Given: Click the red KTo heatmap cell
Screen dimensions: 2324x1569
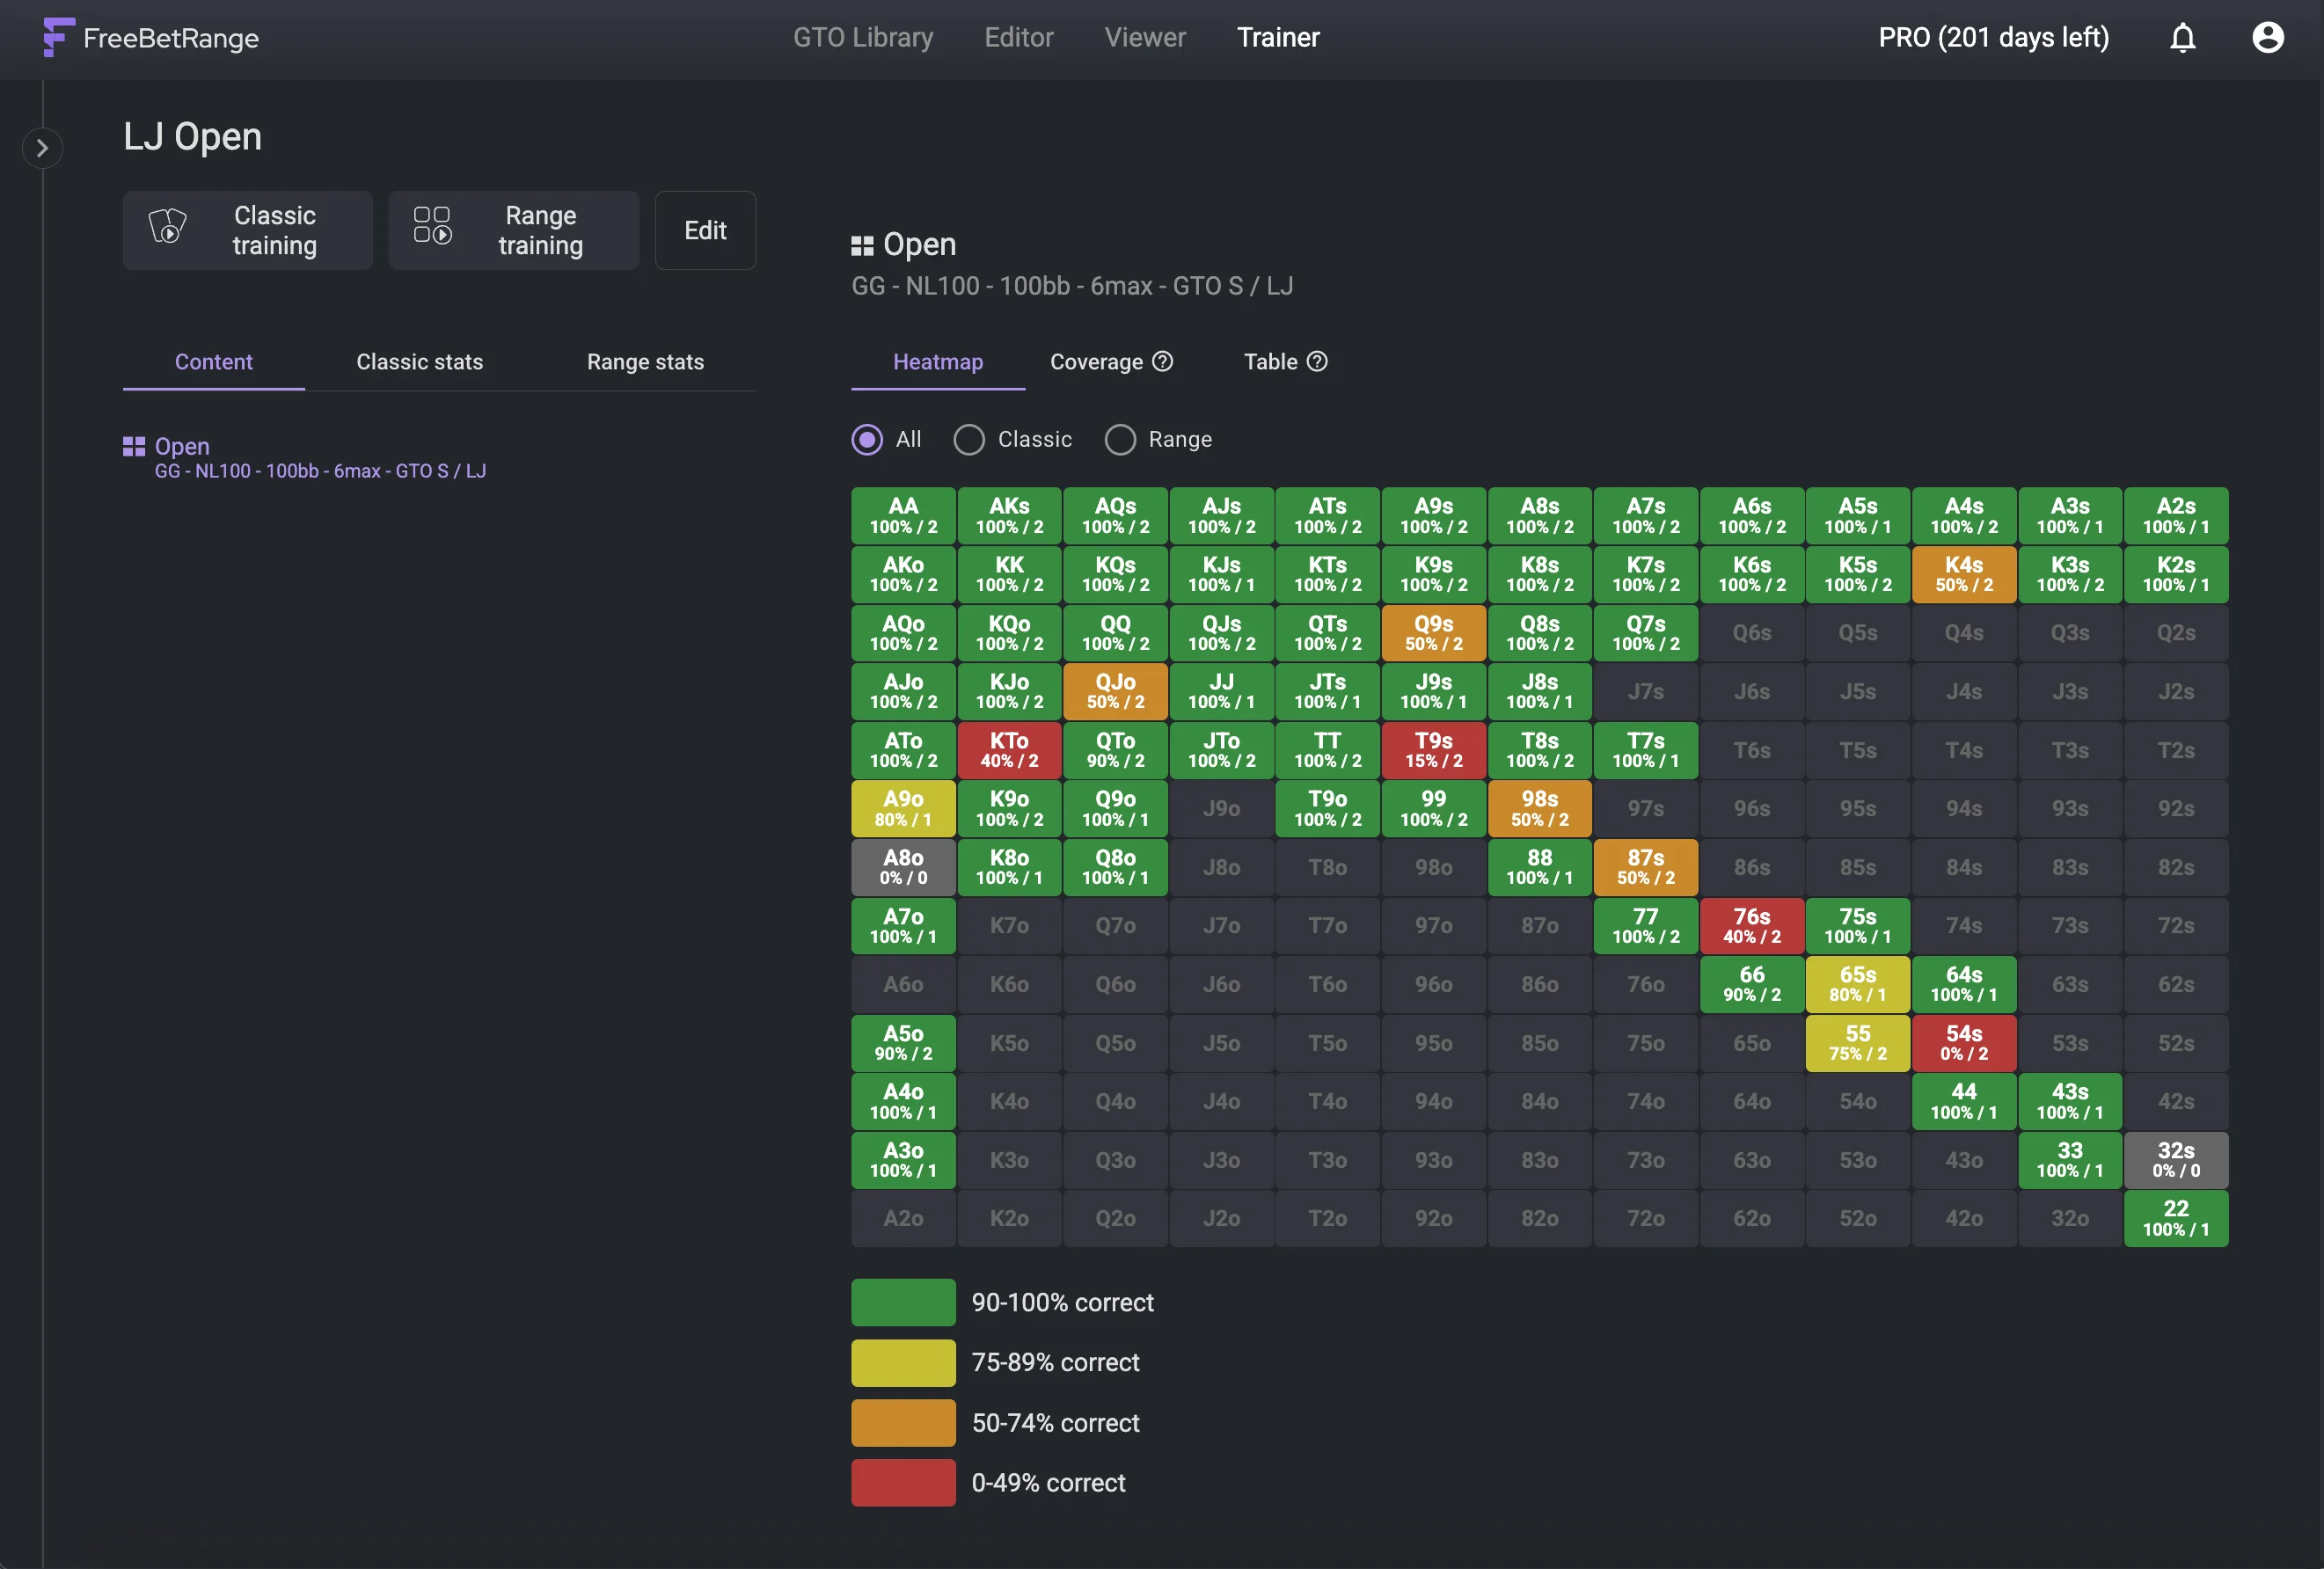Looking at the screenshot, I should 1008,749.
